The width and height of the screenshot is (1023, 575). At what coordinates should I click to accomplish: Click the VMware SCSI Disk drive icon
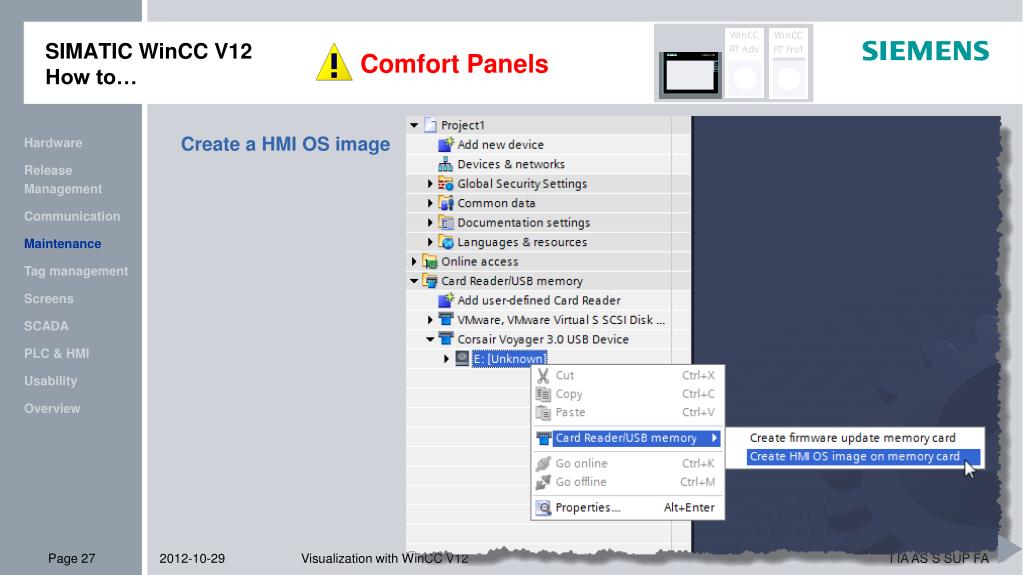tap(446, 319)
